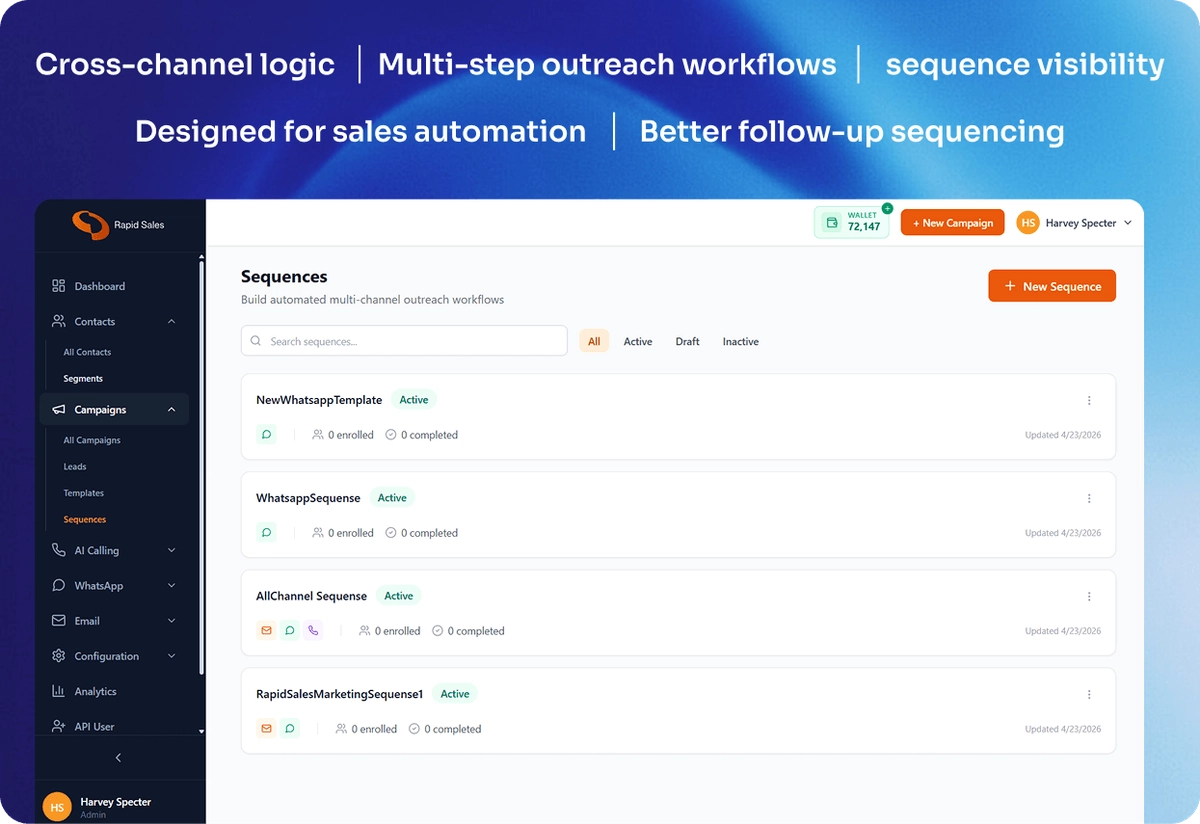Viewport: 1200px width, 824px height.
Task: Open the AllChannel Sequense three-dot menu
Action: point(1089,596)
